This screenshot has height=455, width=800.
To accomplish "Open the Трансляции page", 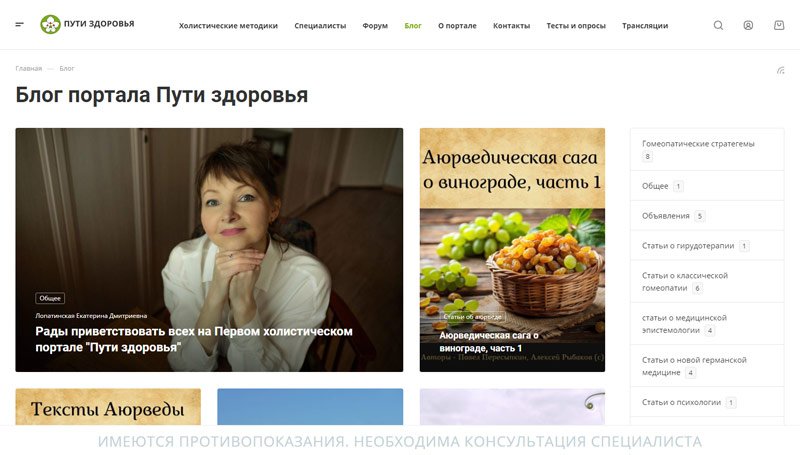I will [x=645, y=26].
